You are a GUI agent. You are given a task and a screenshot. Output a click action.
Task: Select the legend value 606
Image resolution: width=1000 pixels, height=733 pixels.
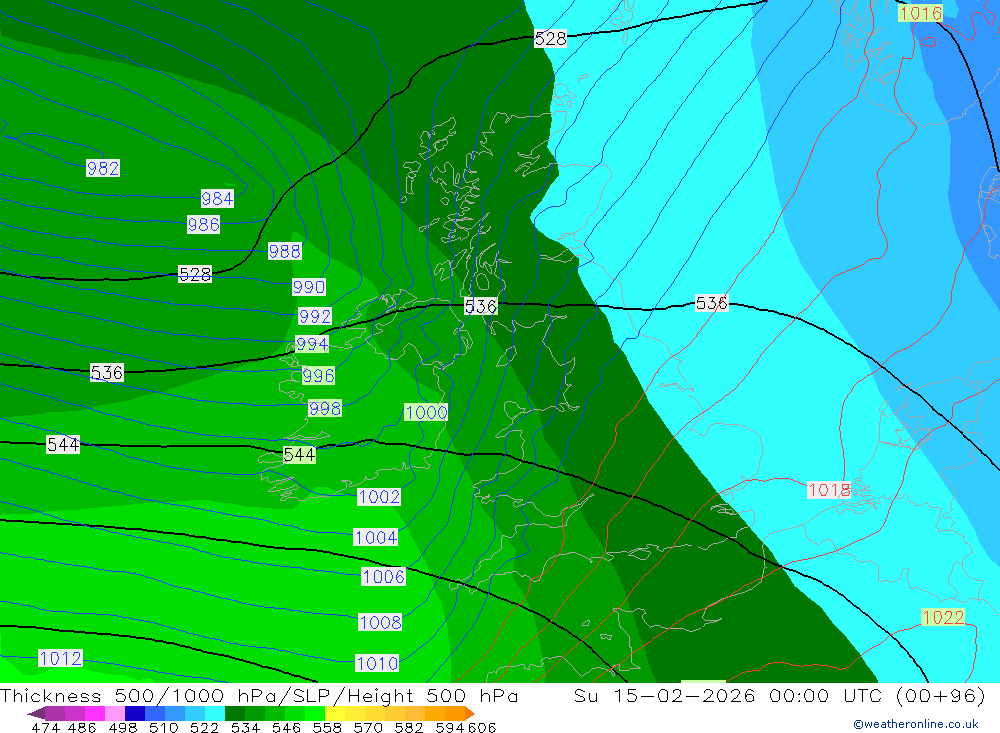(482, 727)
